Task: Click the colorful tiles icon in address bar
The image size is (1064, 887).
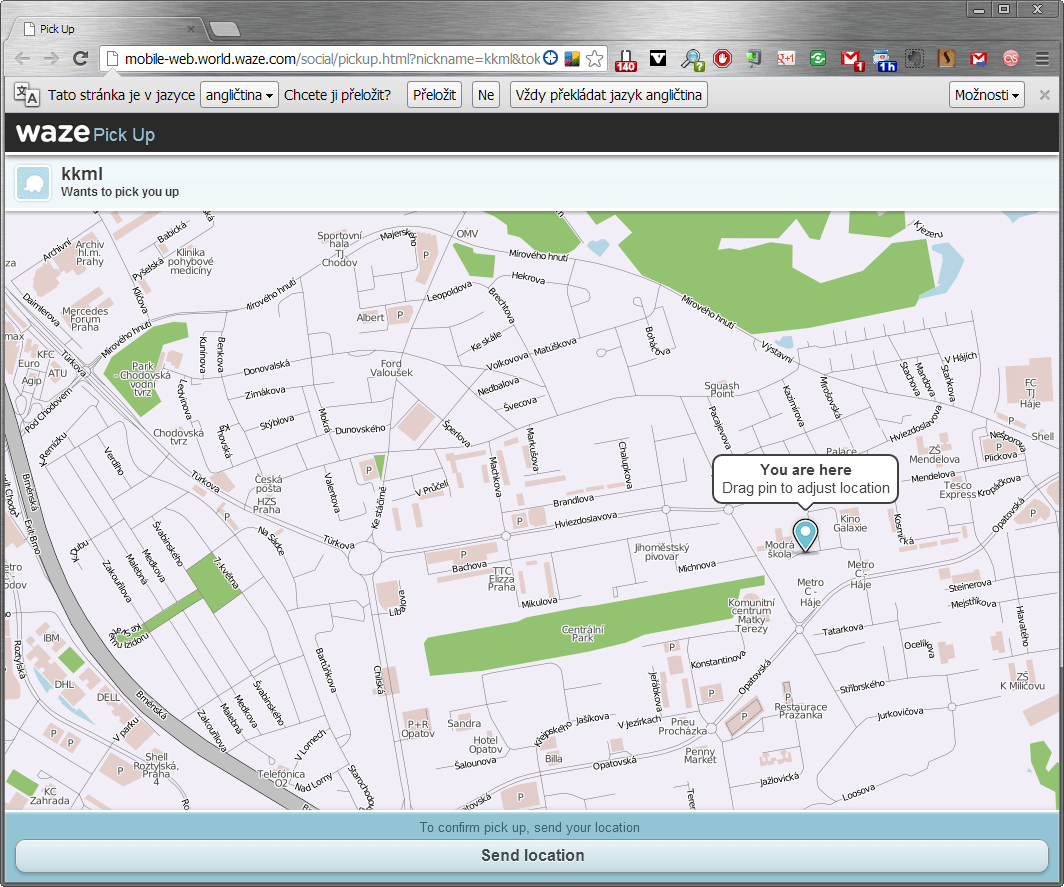Action: tap(572, 58)
